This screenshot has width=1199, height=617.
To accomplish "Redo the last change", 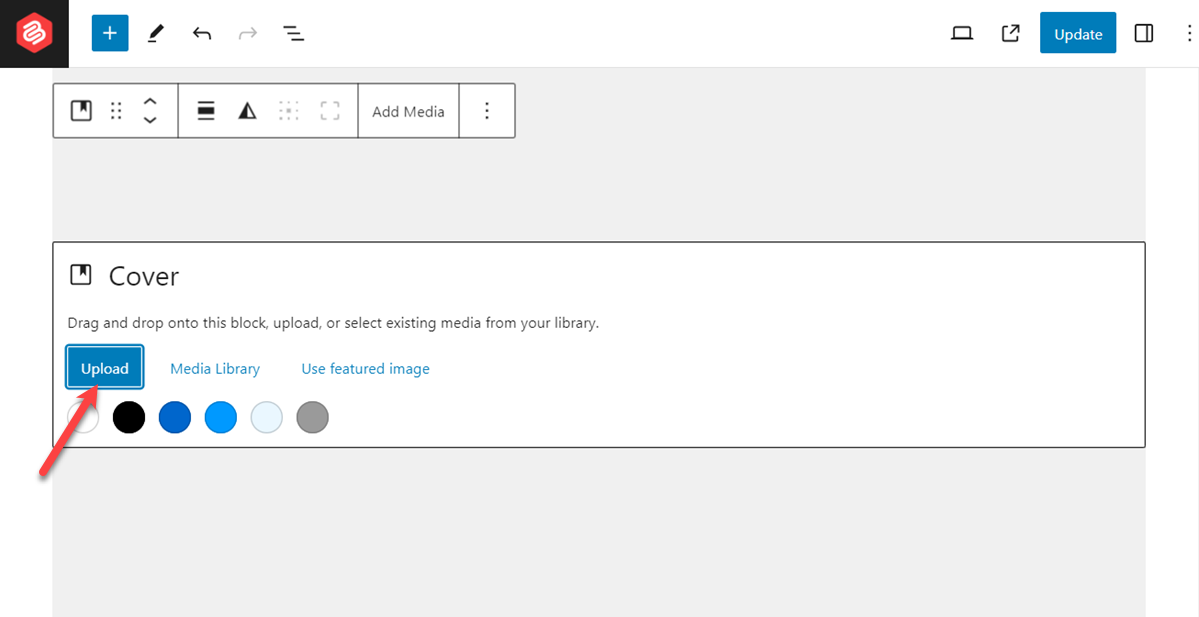I will (247, 32).
